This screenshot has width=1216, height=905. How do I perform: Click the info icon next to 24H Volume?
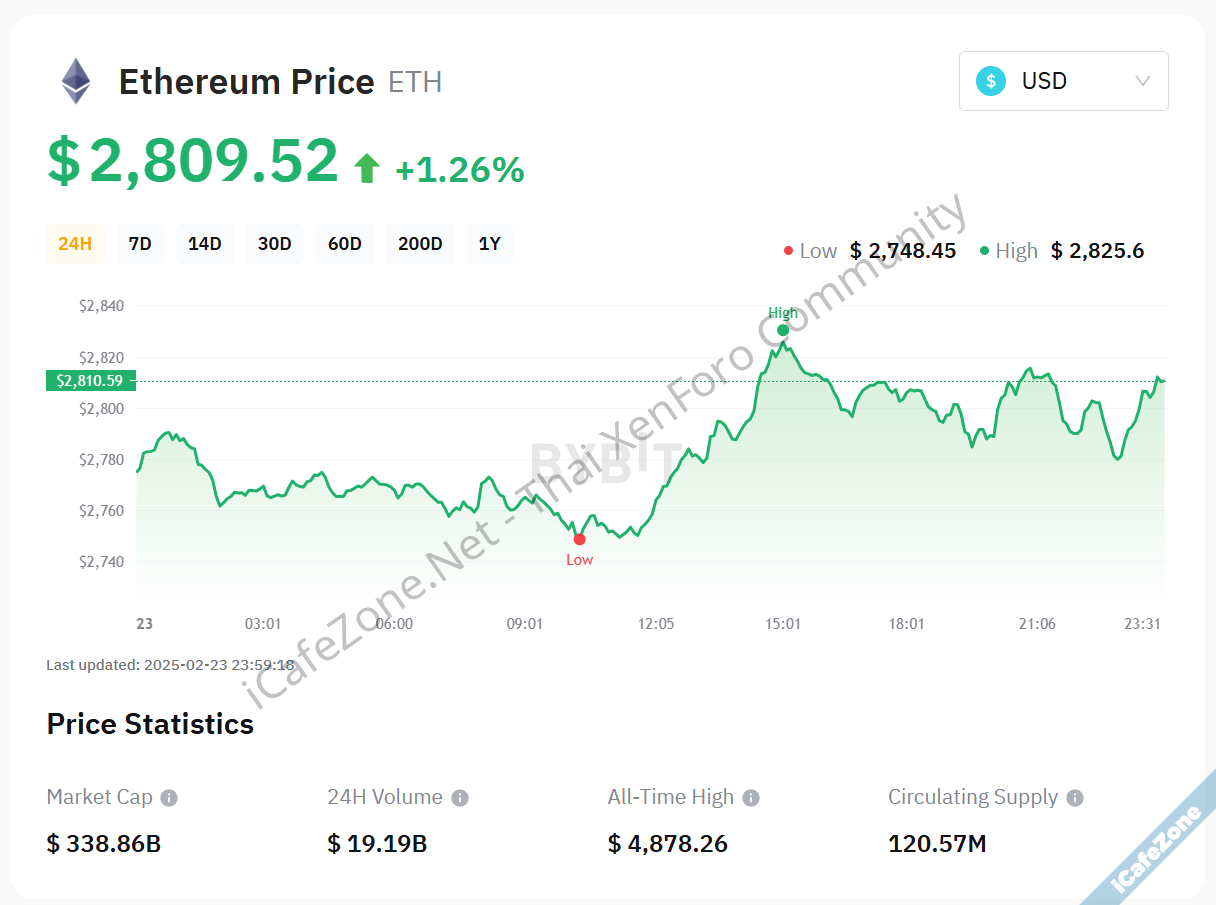point(460,797)
